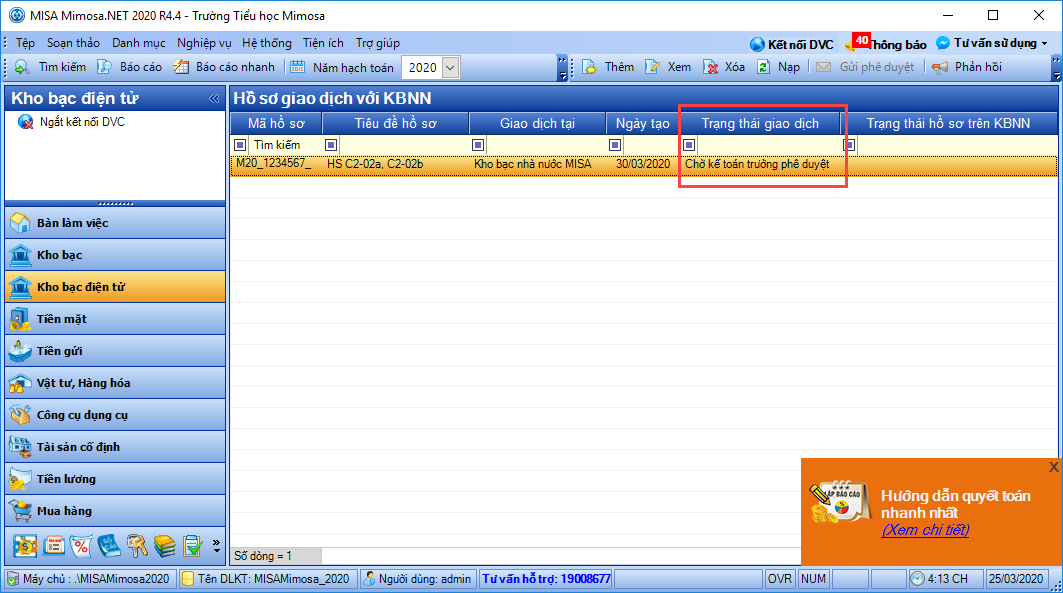The width and height of the screenshot is (1063, 593).
Task: Toggle filter box for Tiêu đề hồ sơ column
Action: coord(331,145)
